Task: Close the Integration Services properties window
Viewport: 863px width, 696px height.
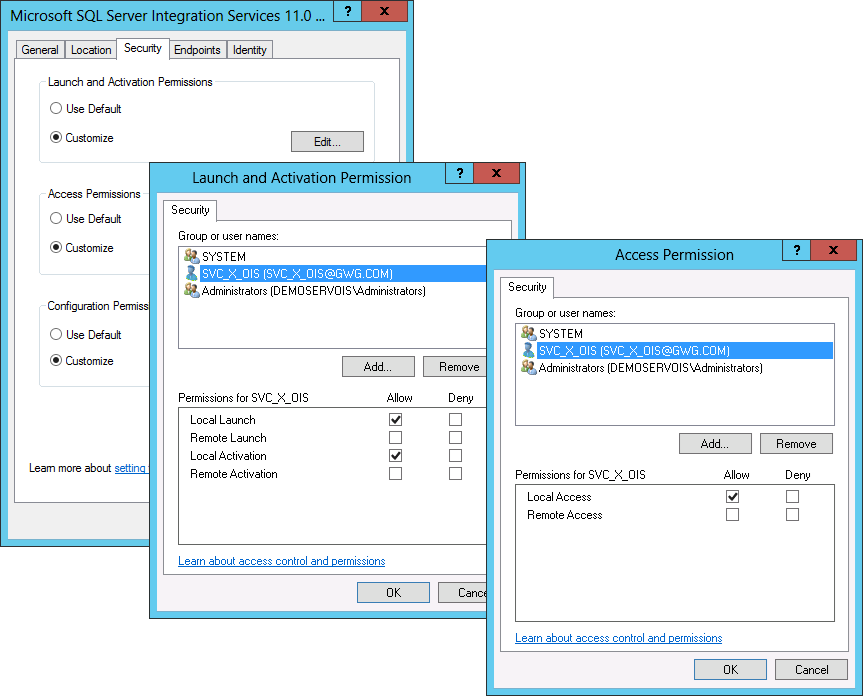Action: tap(384, 11)
